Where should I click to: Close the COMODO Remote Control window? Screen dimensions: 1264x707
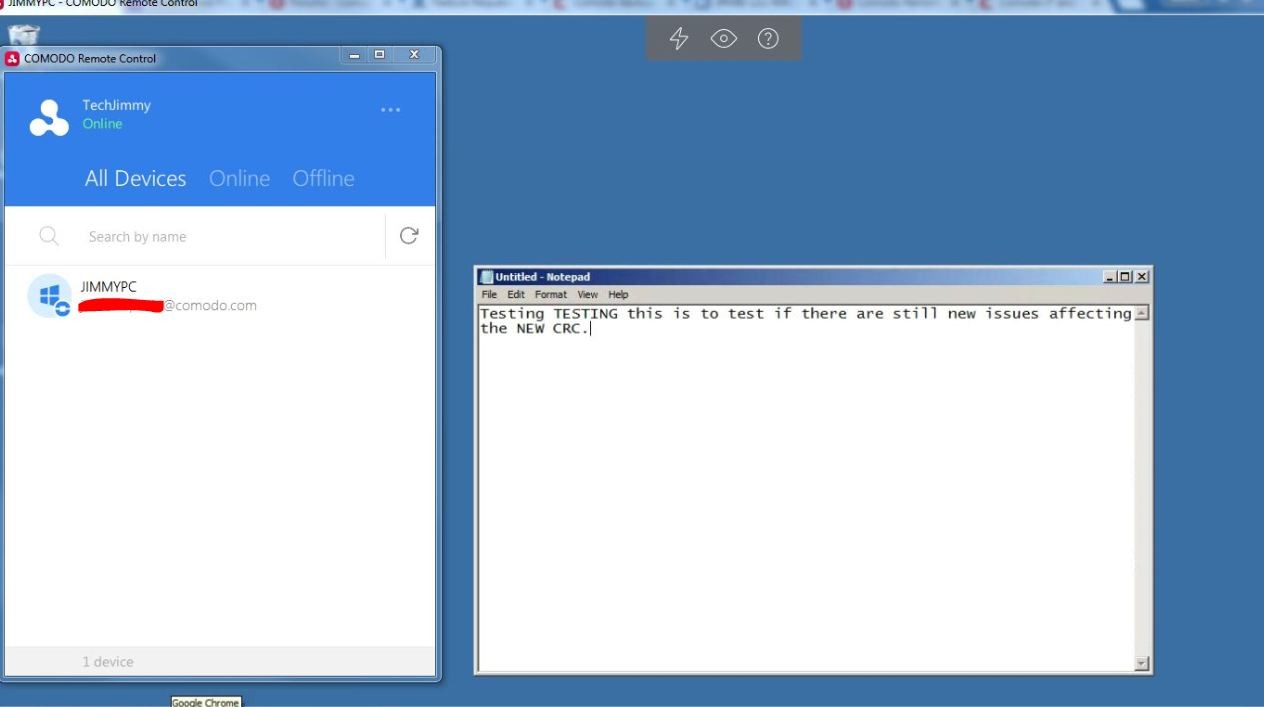(x=414, y=55)
